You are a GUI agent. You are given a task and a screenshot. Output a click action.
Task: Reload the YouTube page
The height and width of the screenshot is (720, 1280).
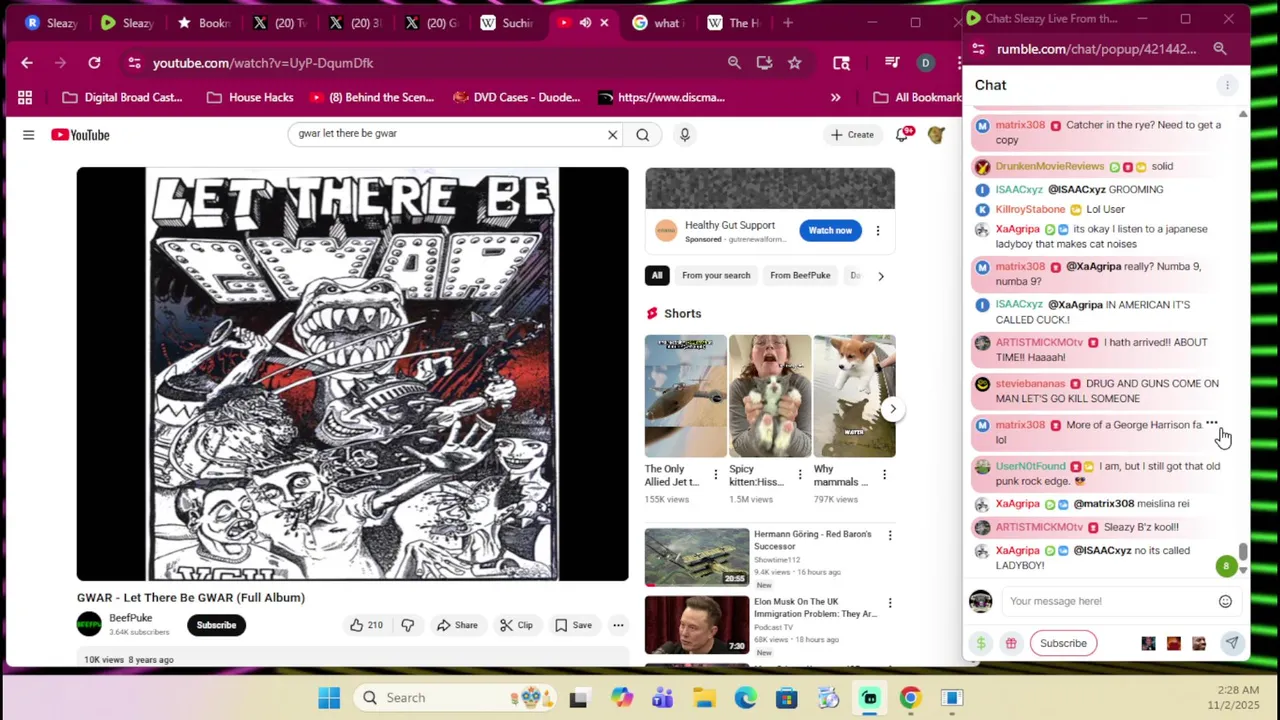pos(94,63)
